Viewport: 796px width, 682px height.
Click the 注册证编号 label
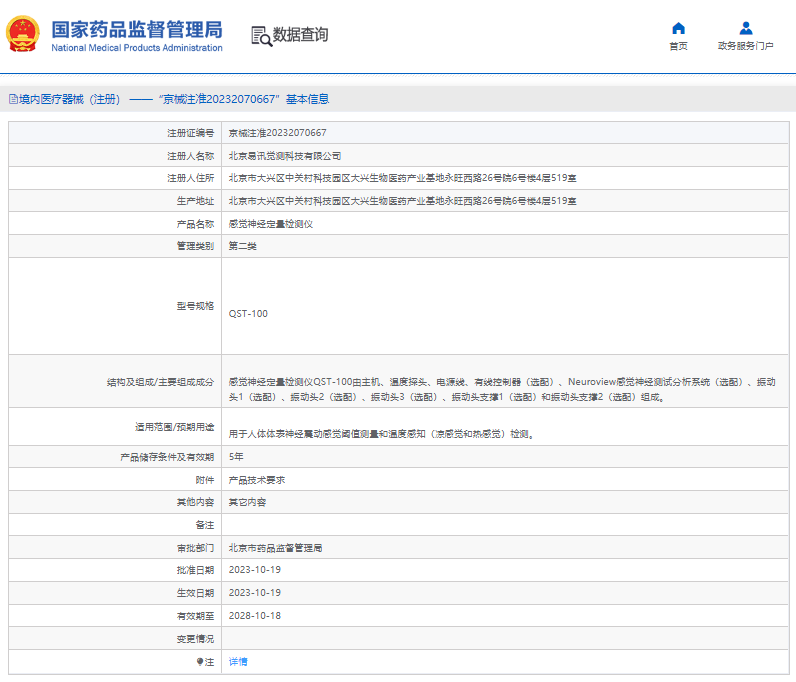click(x=191, y=133)
